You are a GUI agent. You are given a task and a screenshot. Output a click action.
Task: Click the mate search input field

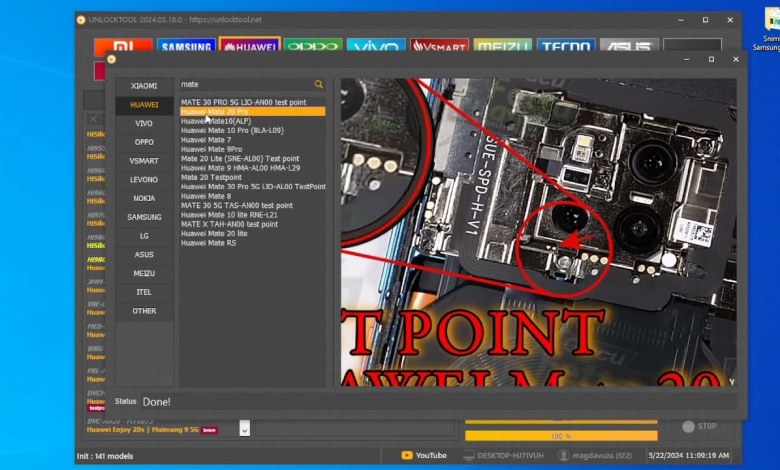pos(245,85)
